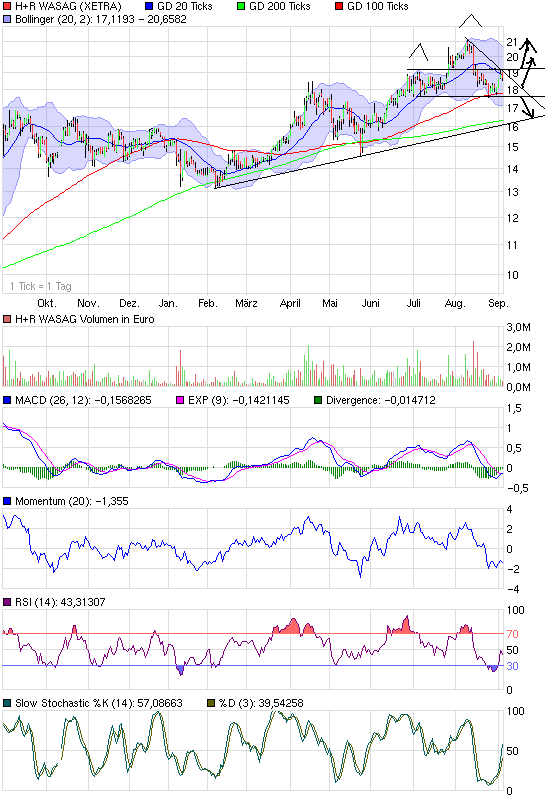545x812 pixels.
Task: Click the blue Momentum (20) legend swatch
Action: coord(7,501)
